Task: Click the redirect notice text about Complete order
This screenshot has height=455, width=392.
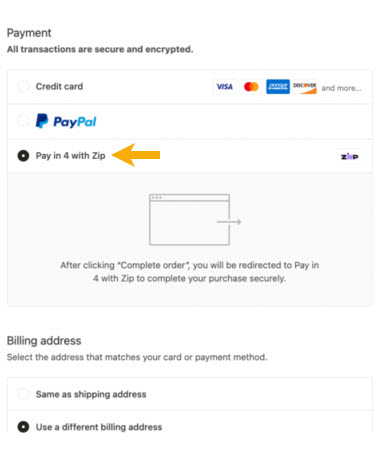Action: [190, 272]
